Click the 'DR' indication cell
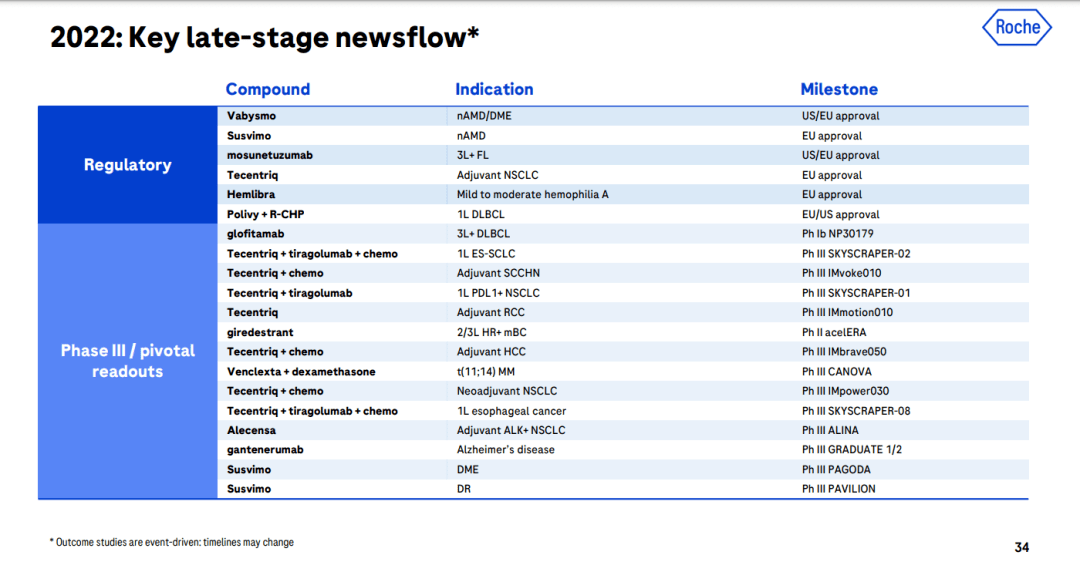The image size is (1080, 582). [x=464, y=488]
